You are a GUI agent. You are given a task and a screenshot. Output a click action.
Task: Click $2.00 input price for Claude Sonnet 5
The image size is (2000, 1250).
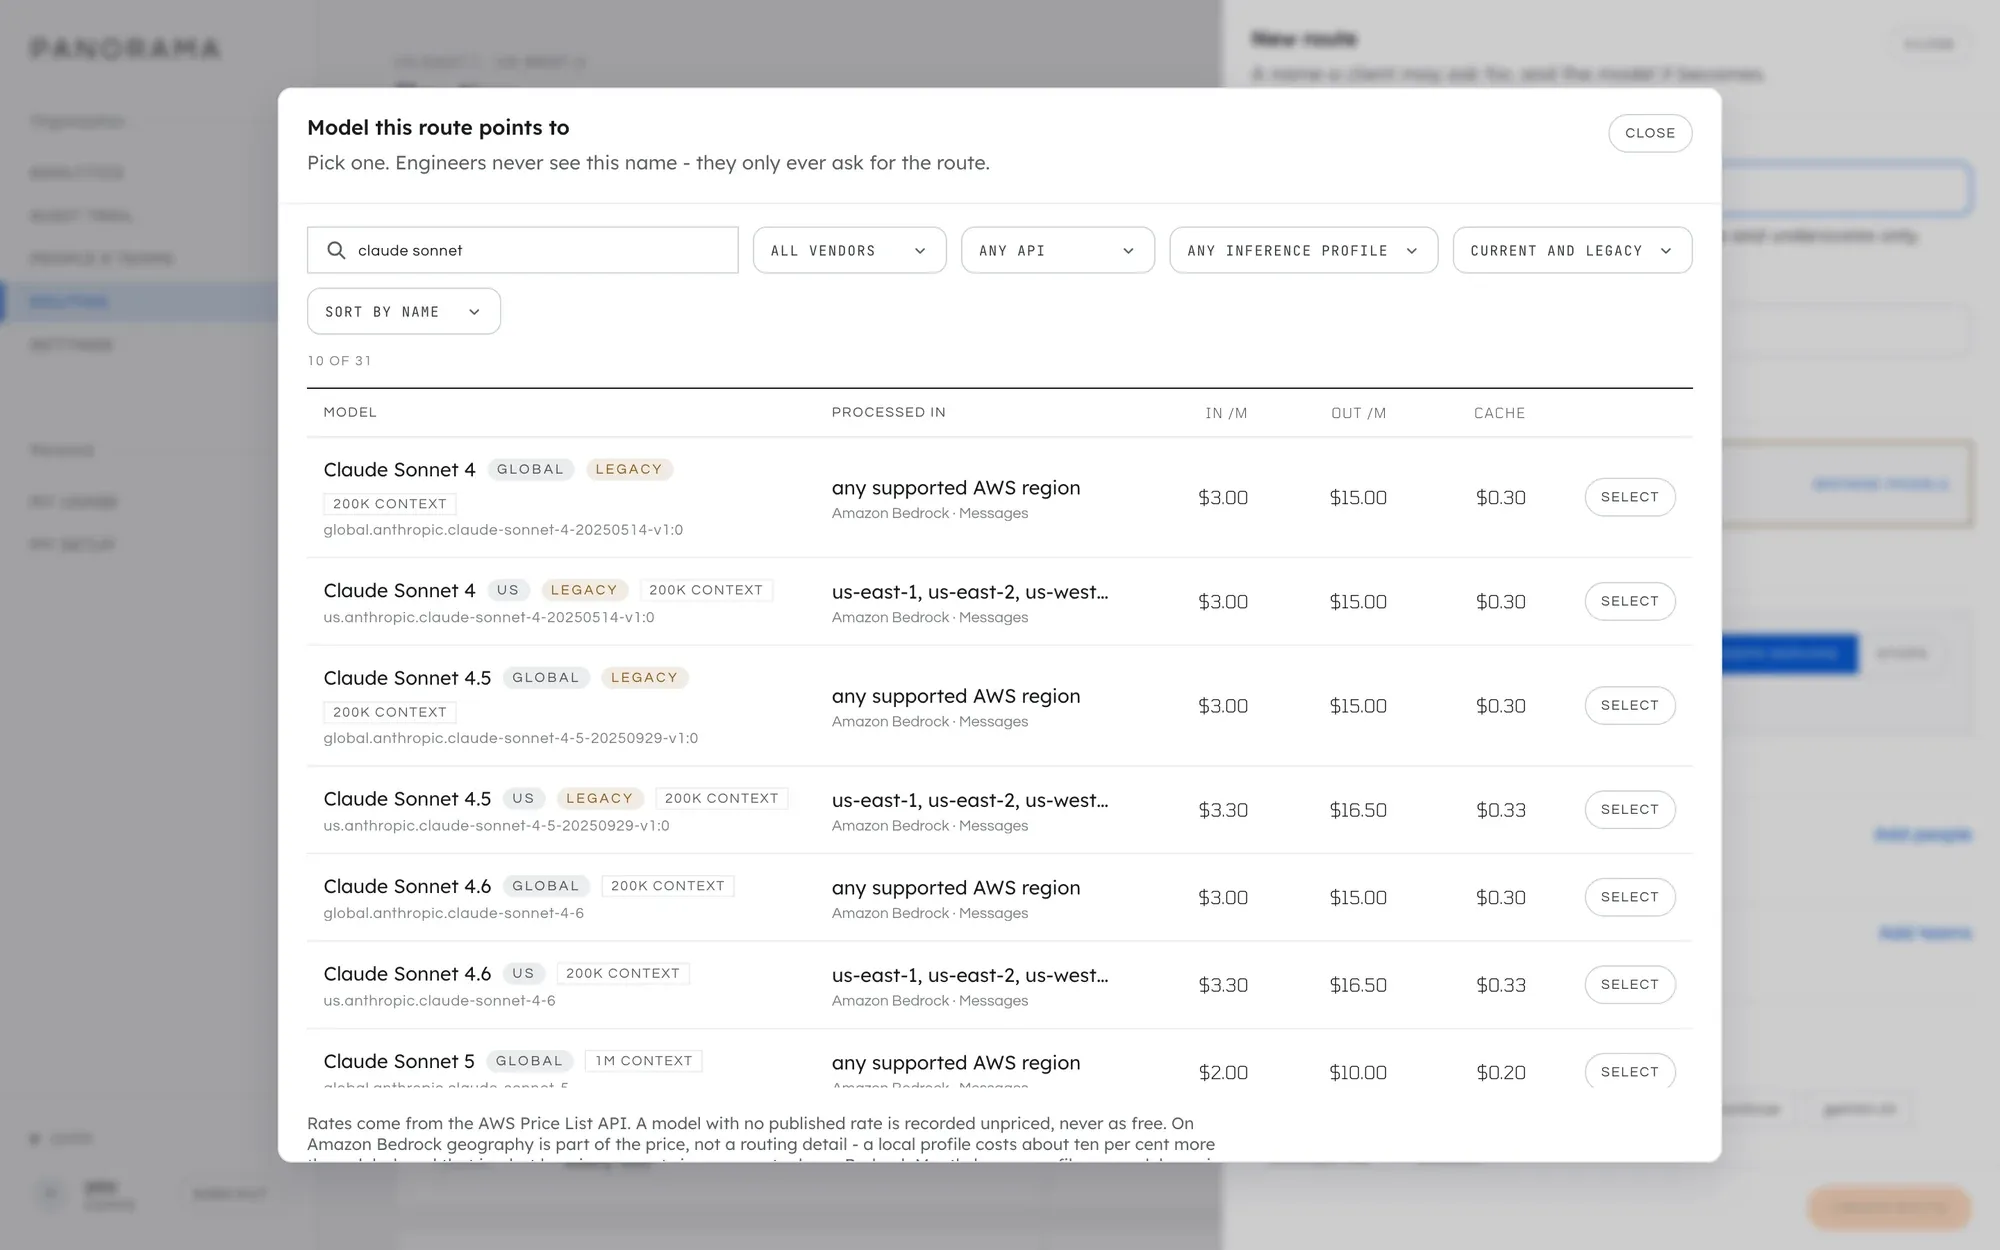[1223, 1072]
